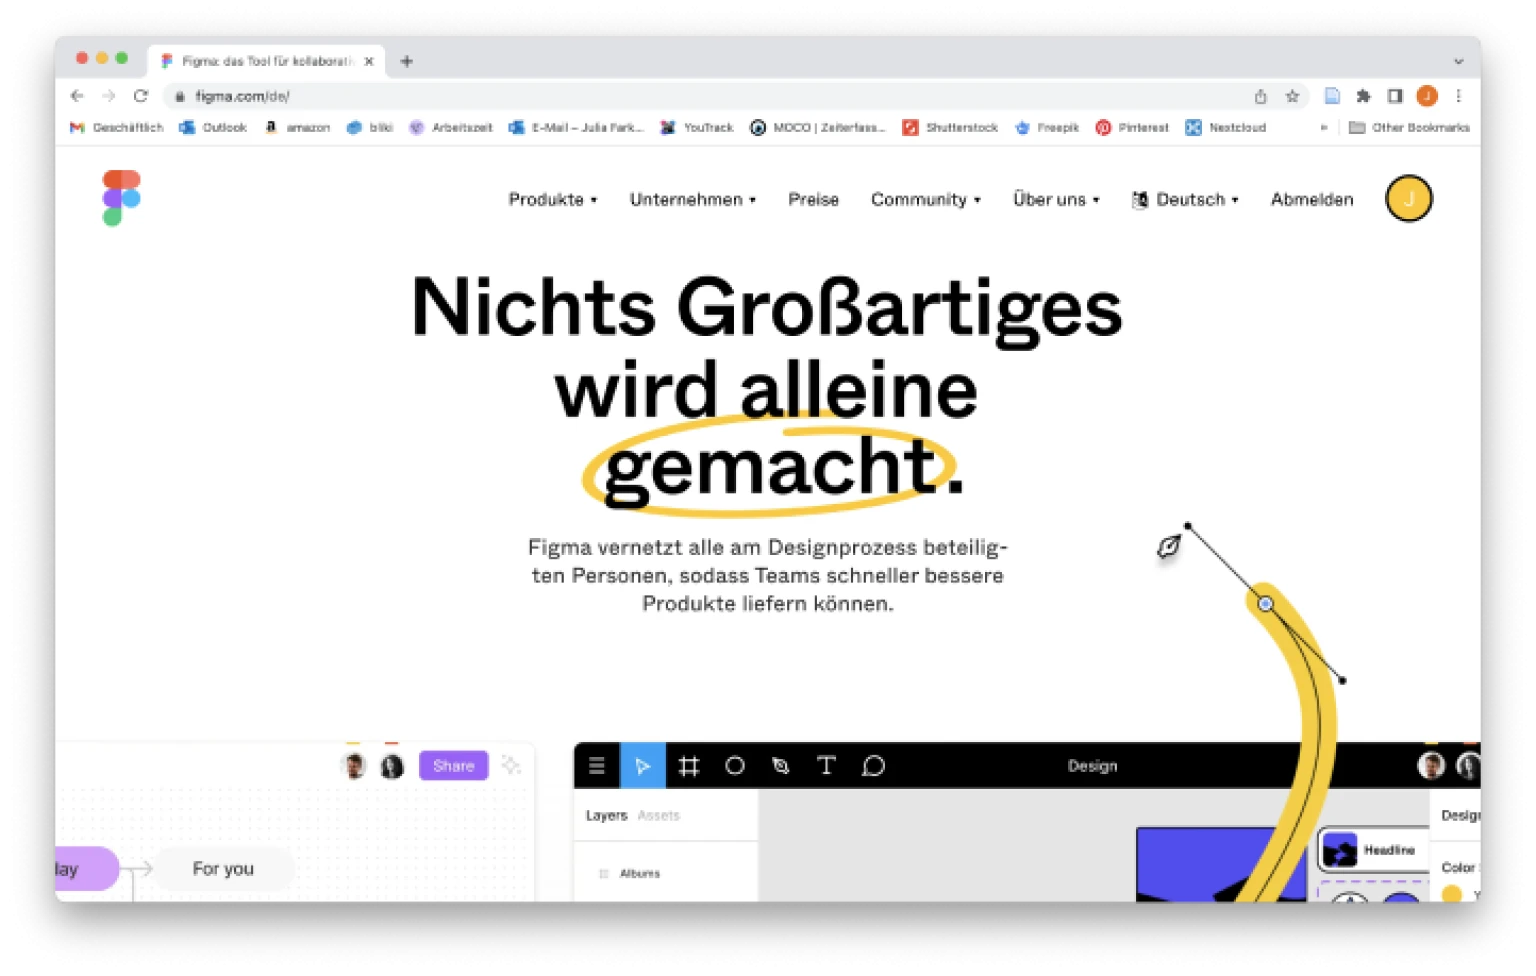Open the Chrome three-dot menu
Viewport: 1536px width, 976px height.
[x=1458, y=96]
